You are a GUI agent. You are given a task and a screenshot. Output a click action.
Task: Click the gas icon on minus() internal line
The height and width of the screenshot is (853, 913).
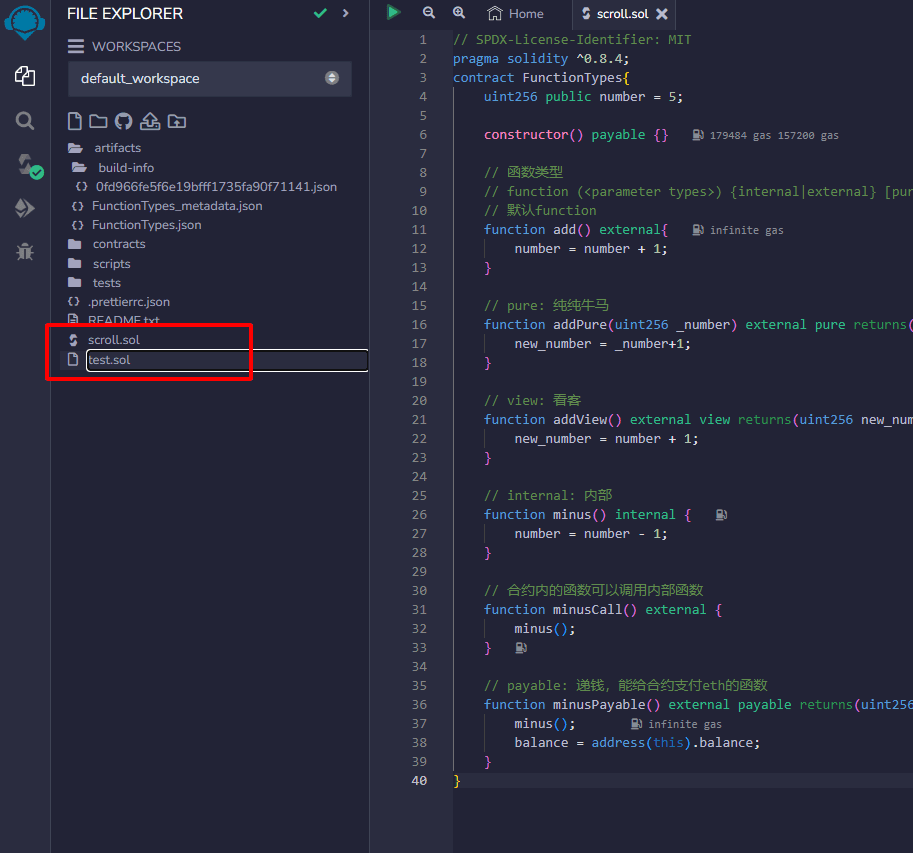click(x=721, y=515)
